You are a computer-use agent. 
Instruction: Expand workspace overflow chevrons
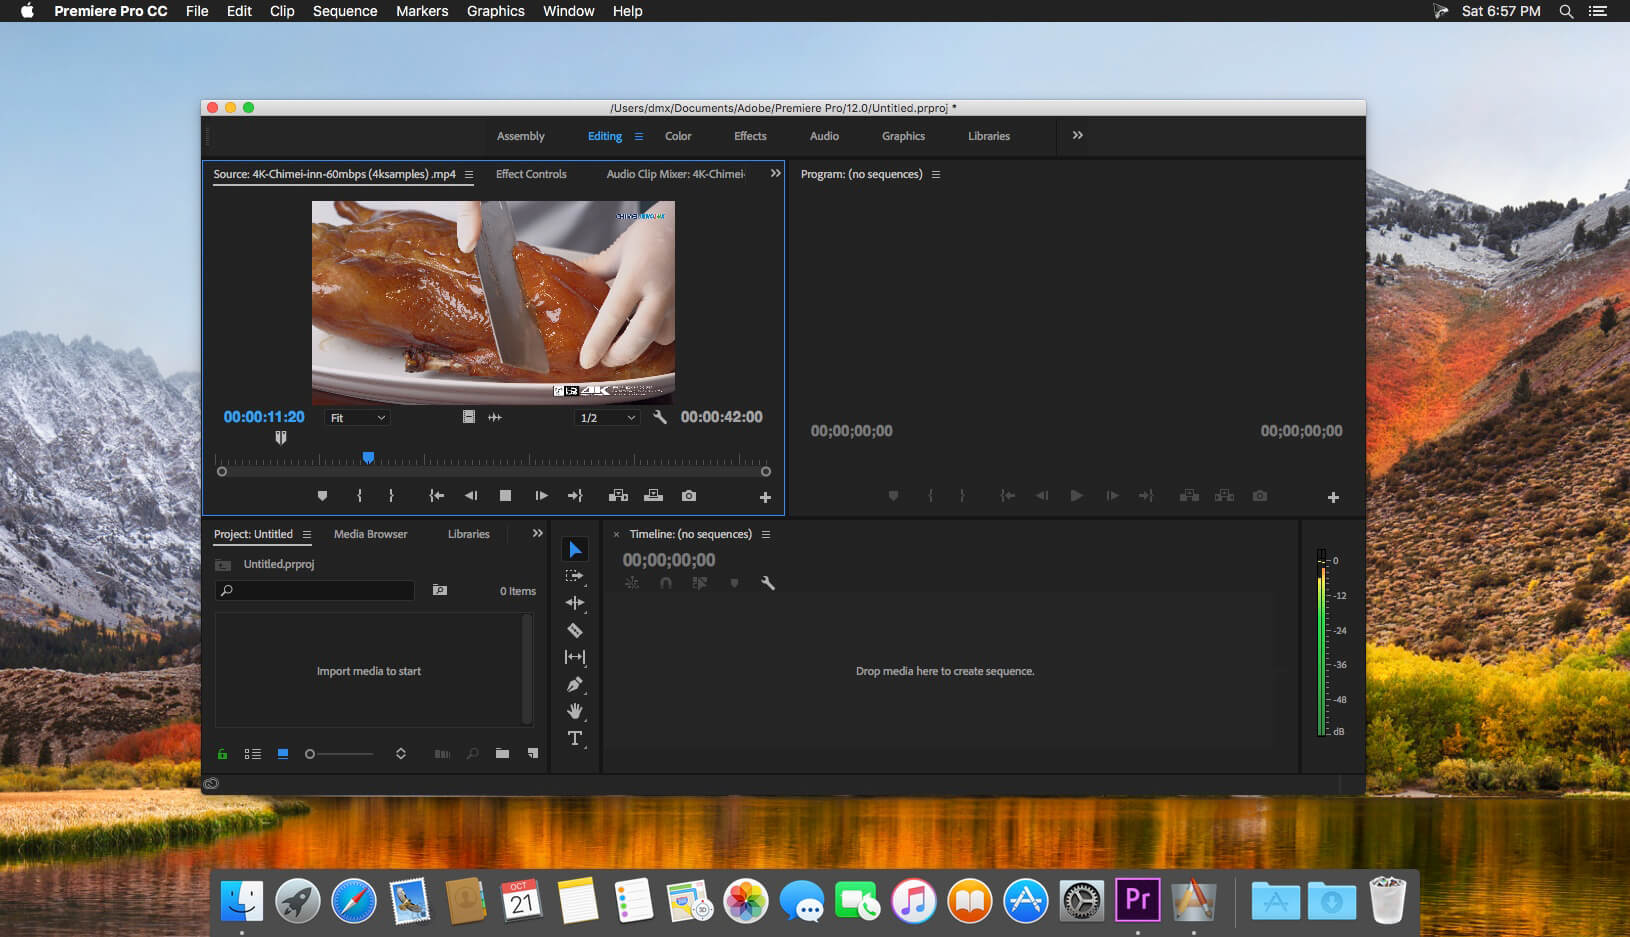coord(1078,135)
